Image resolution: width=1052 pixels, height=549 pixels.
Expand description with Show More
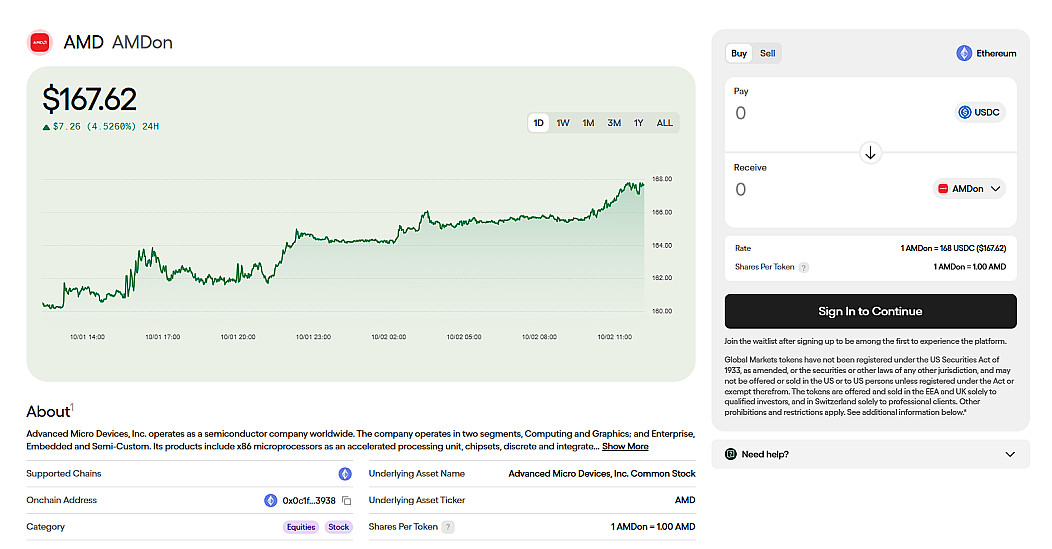(625, 446)
